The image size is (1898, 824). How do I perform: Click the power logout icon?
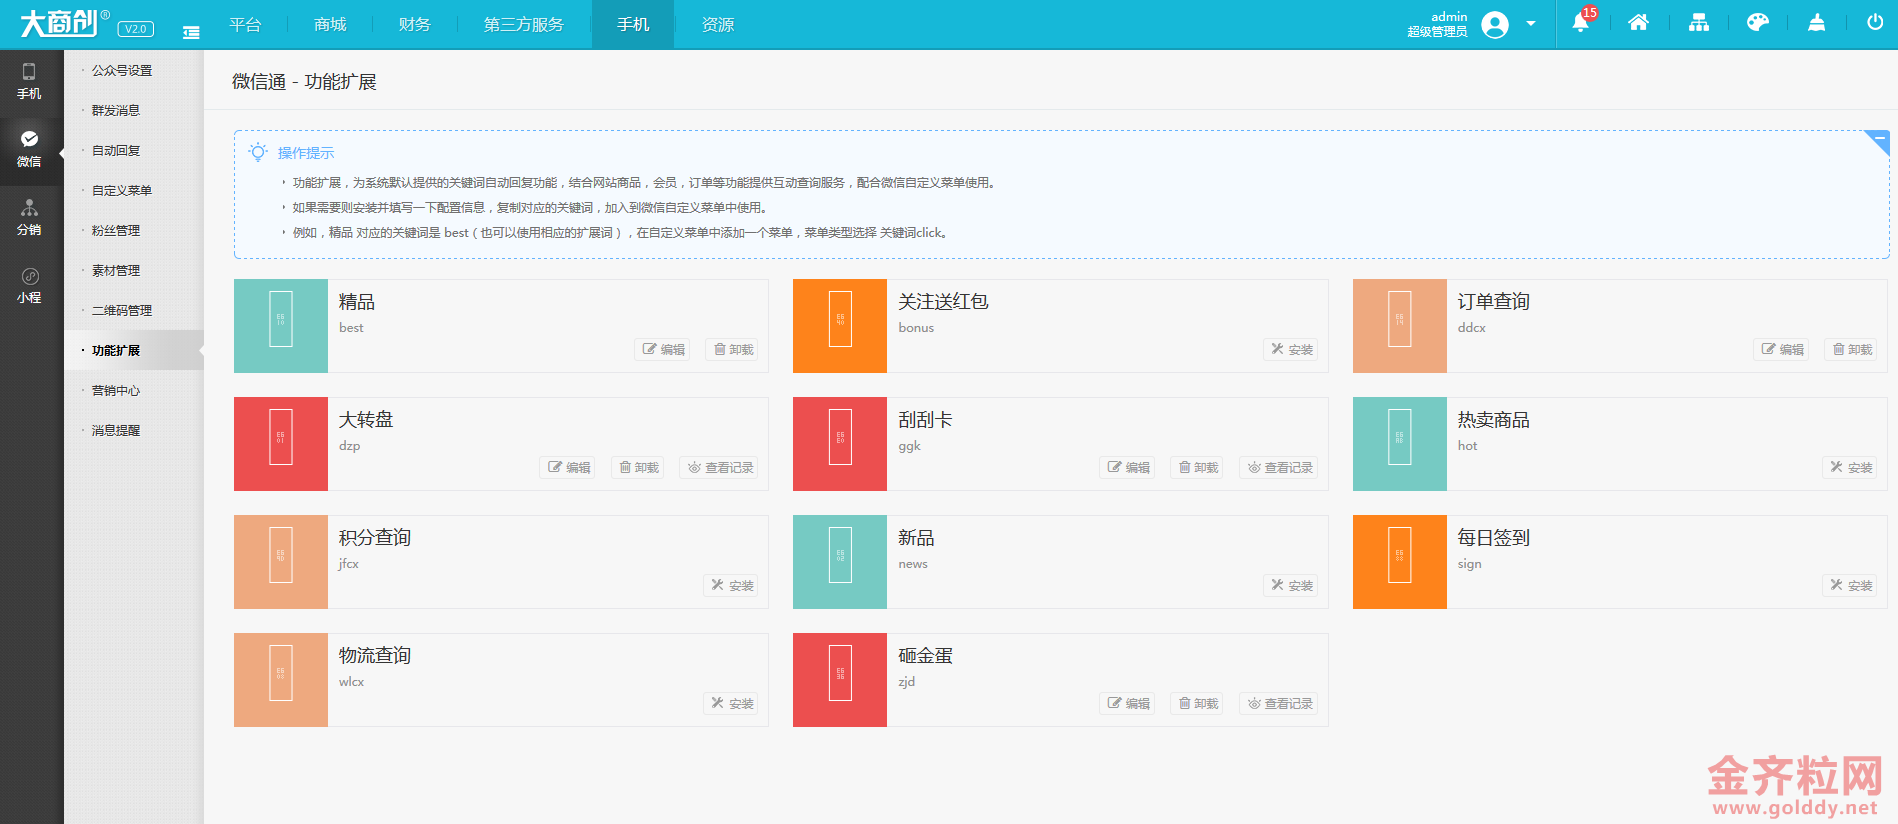(x=1875, y=23)
